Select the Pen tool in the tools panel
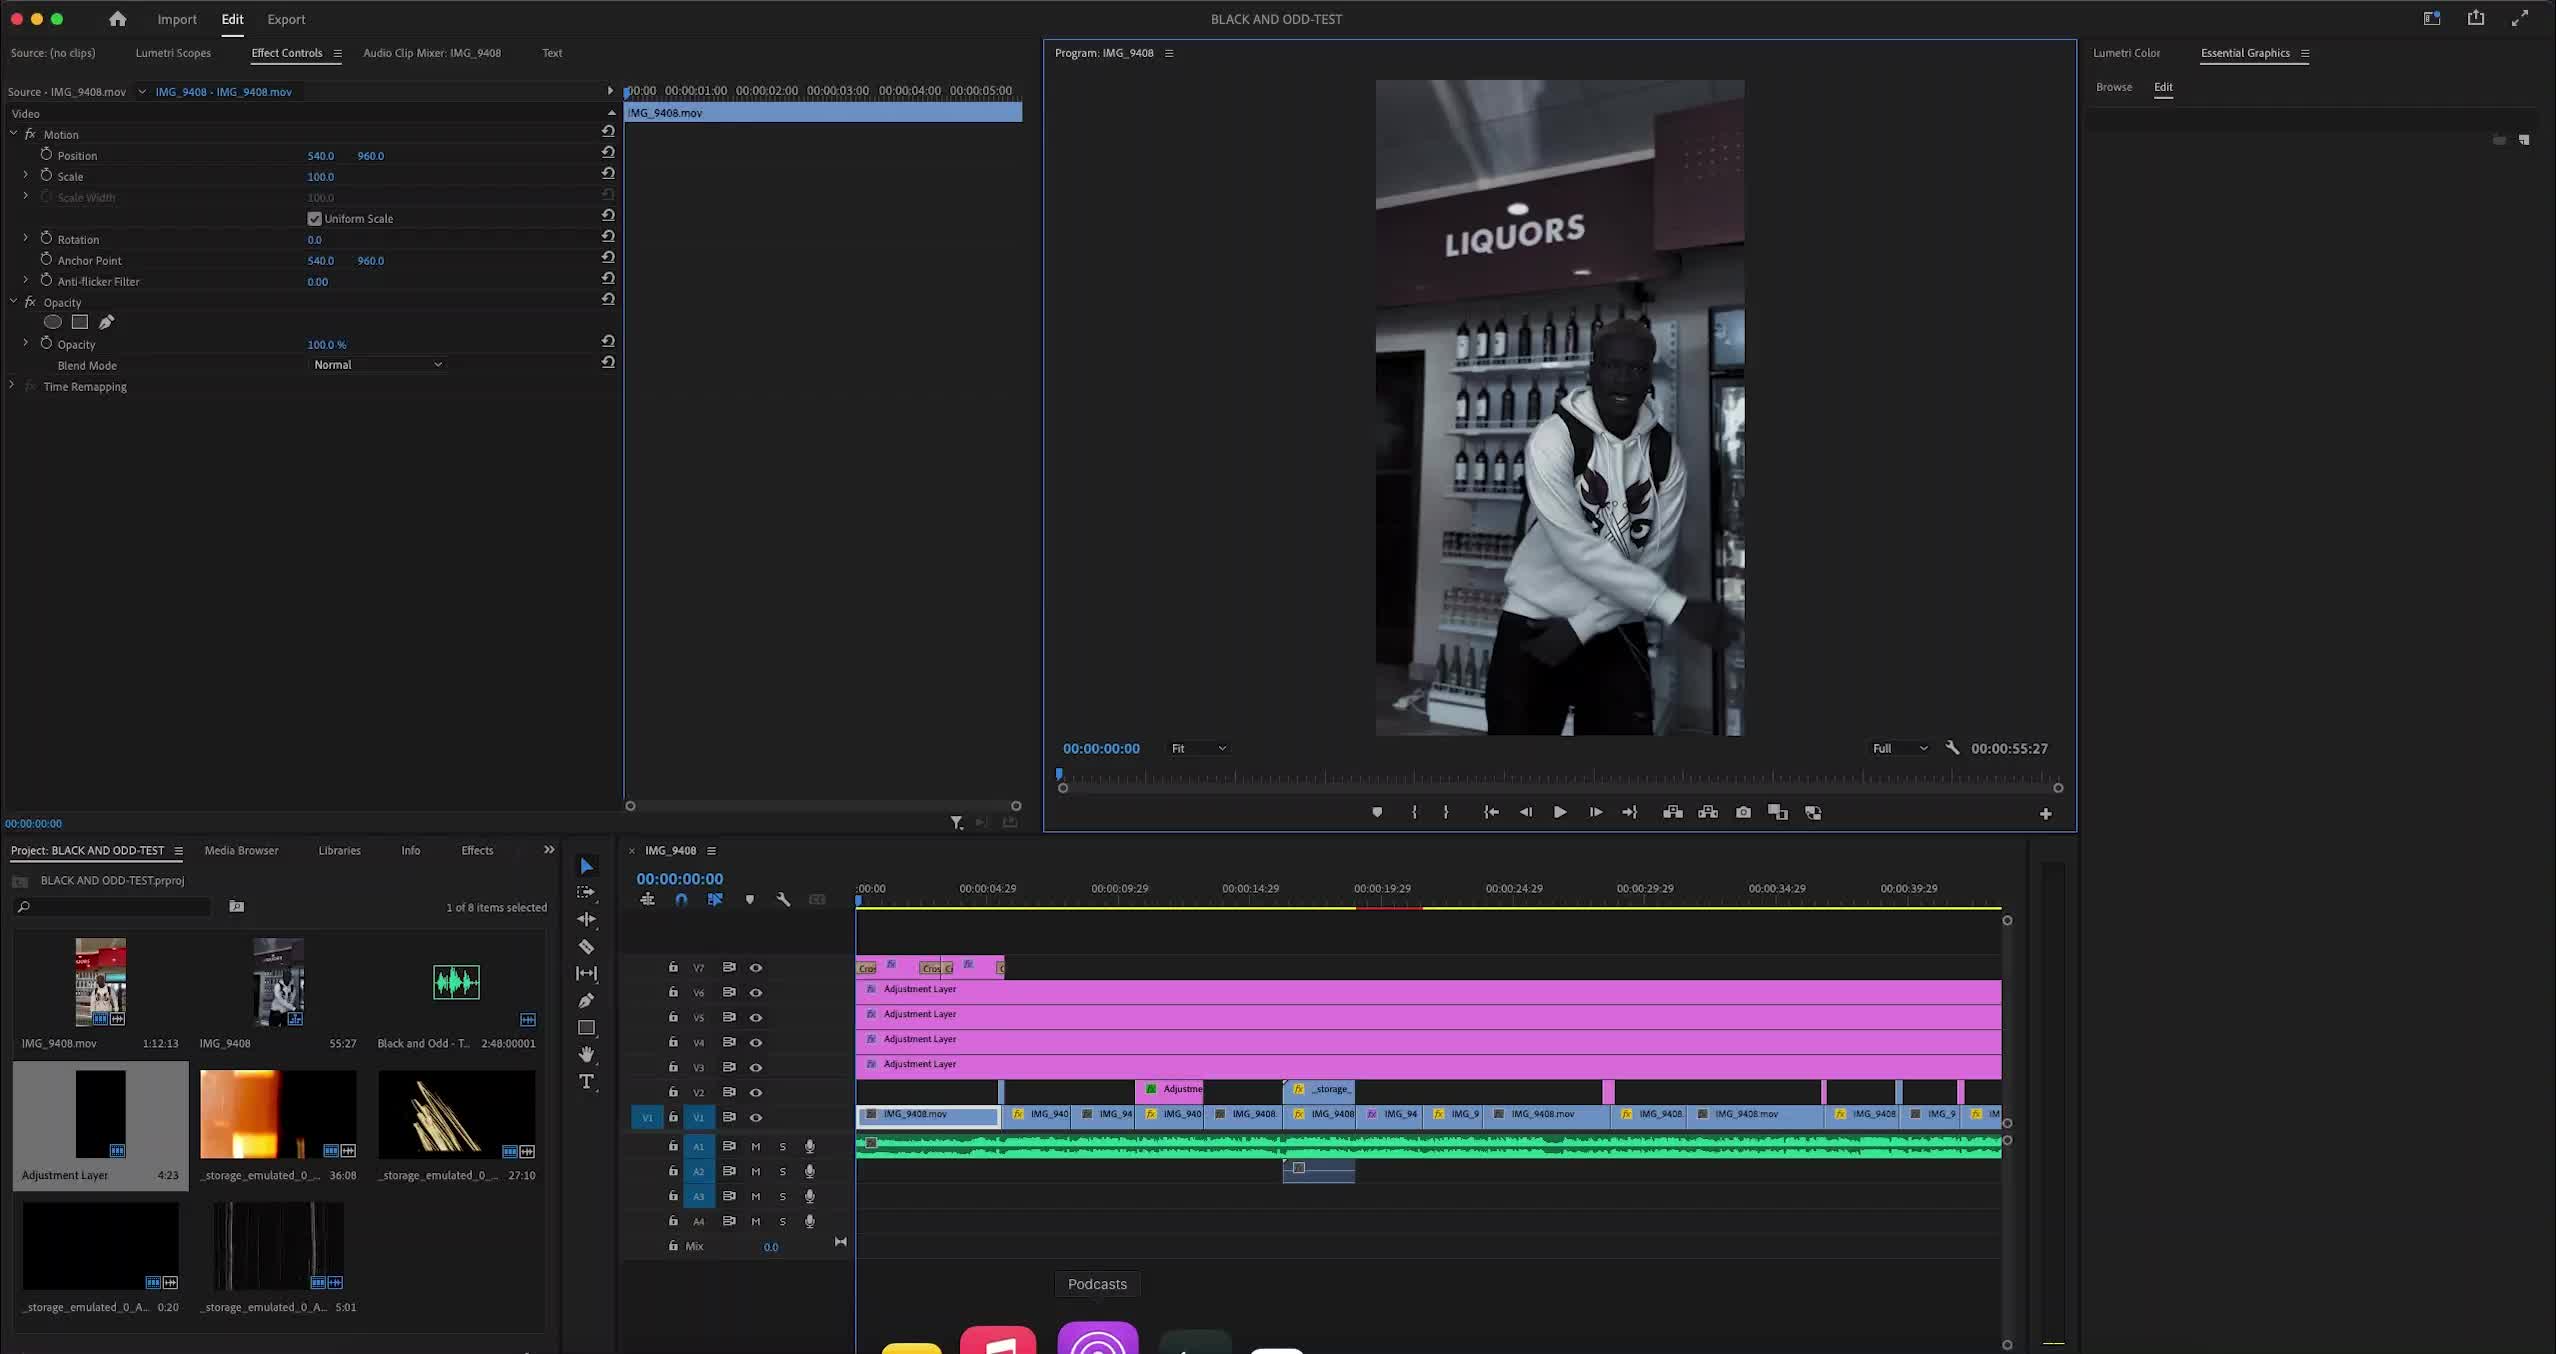Image resolution: width=2556 pixels, height=1354 pixels. coord(586,1000)
